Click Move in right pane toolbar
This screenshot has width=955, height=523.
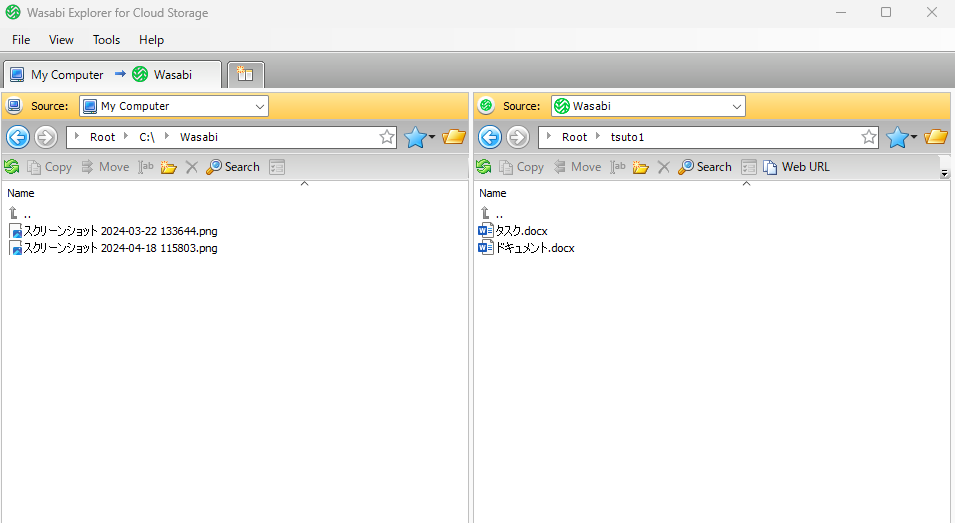(x=577, y=167)
